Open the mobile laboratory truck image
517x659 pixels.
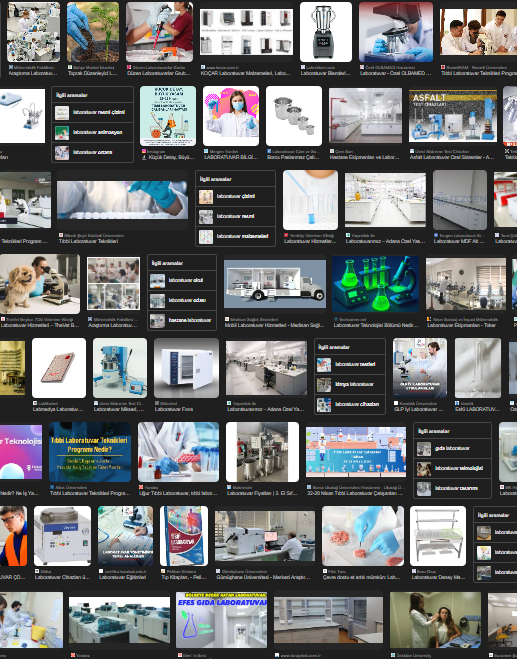[x=275, y=284]
